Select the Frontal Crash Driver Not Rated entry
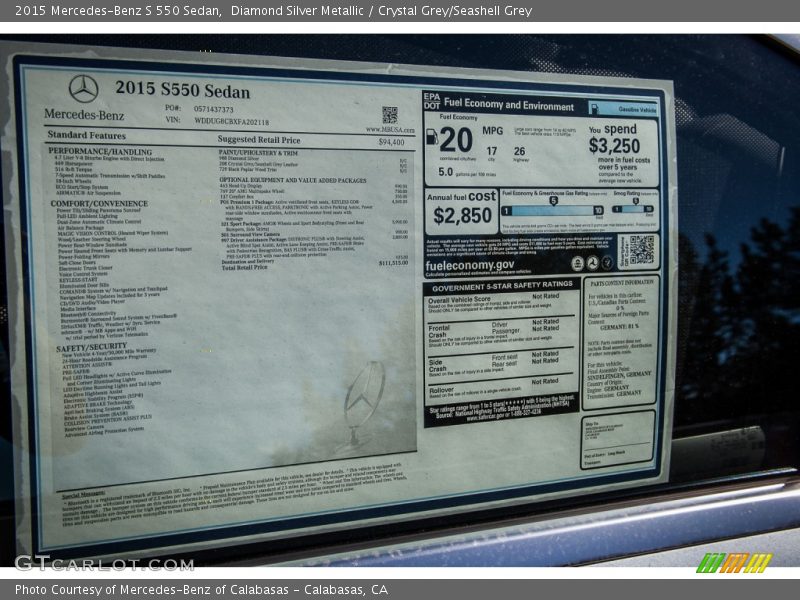The image size is (800, 600). tap(547, 324)
